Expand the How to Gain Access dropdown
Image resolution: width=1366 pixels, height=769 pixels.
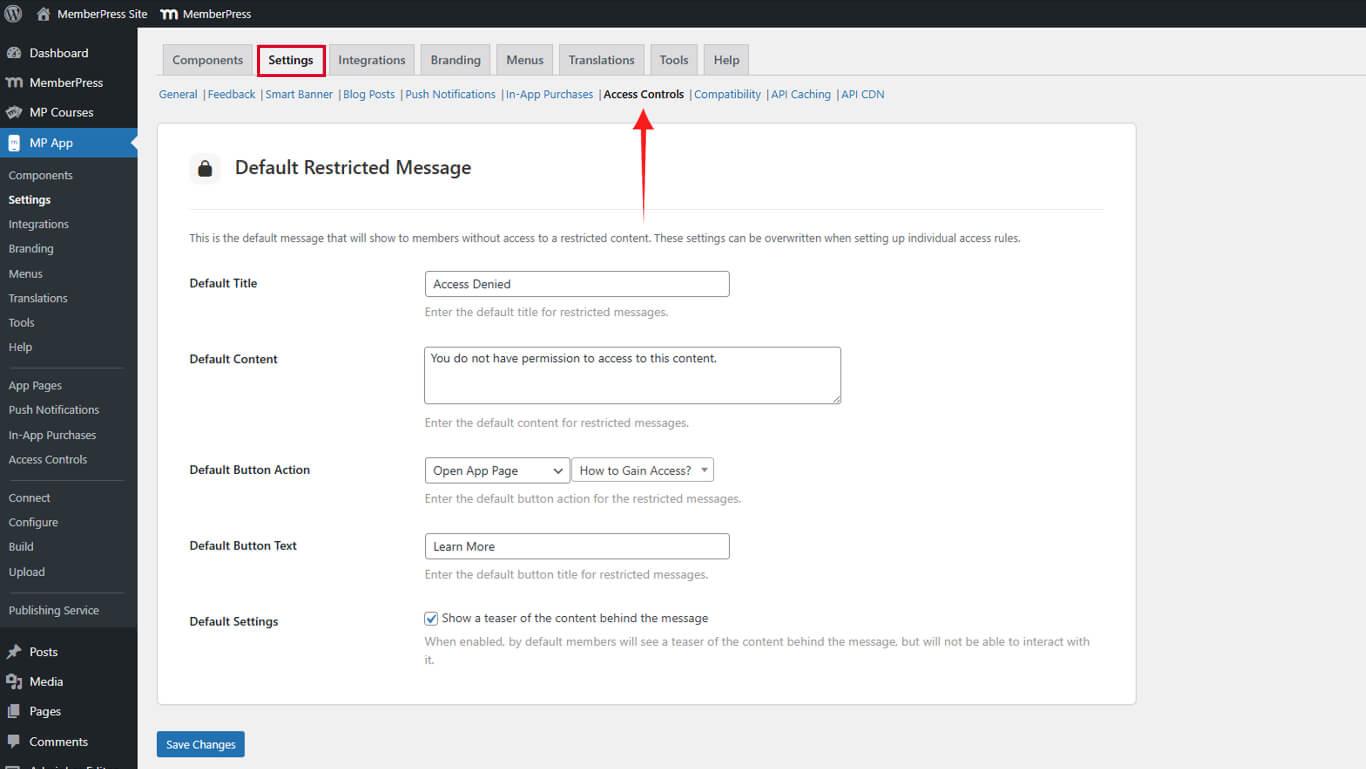(x=642, y=471)
